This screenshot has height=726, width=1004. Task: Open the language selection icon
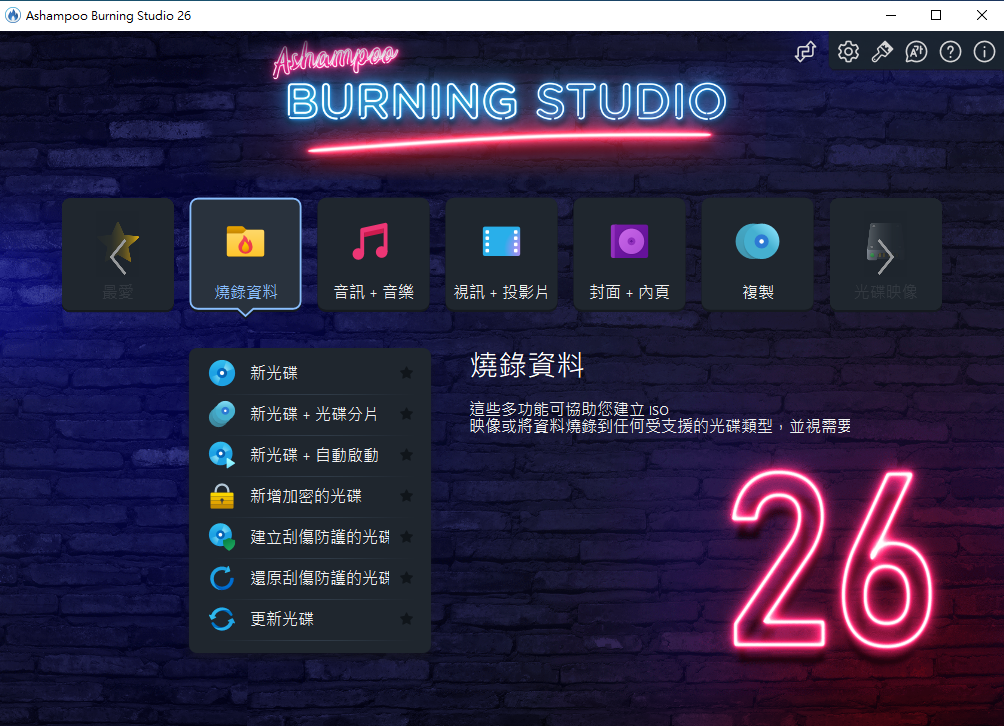pos(916,52)
